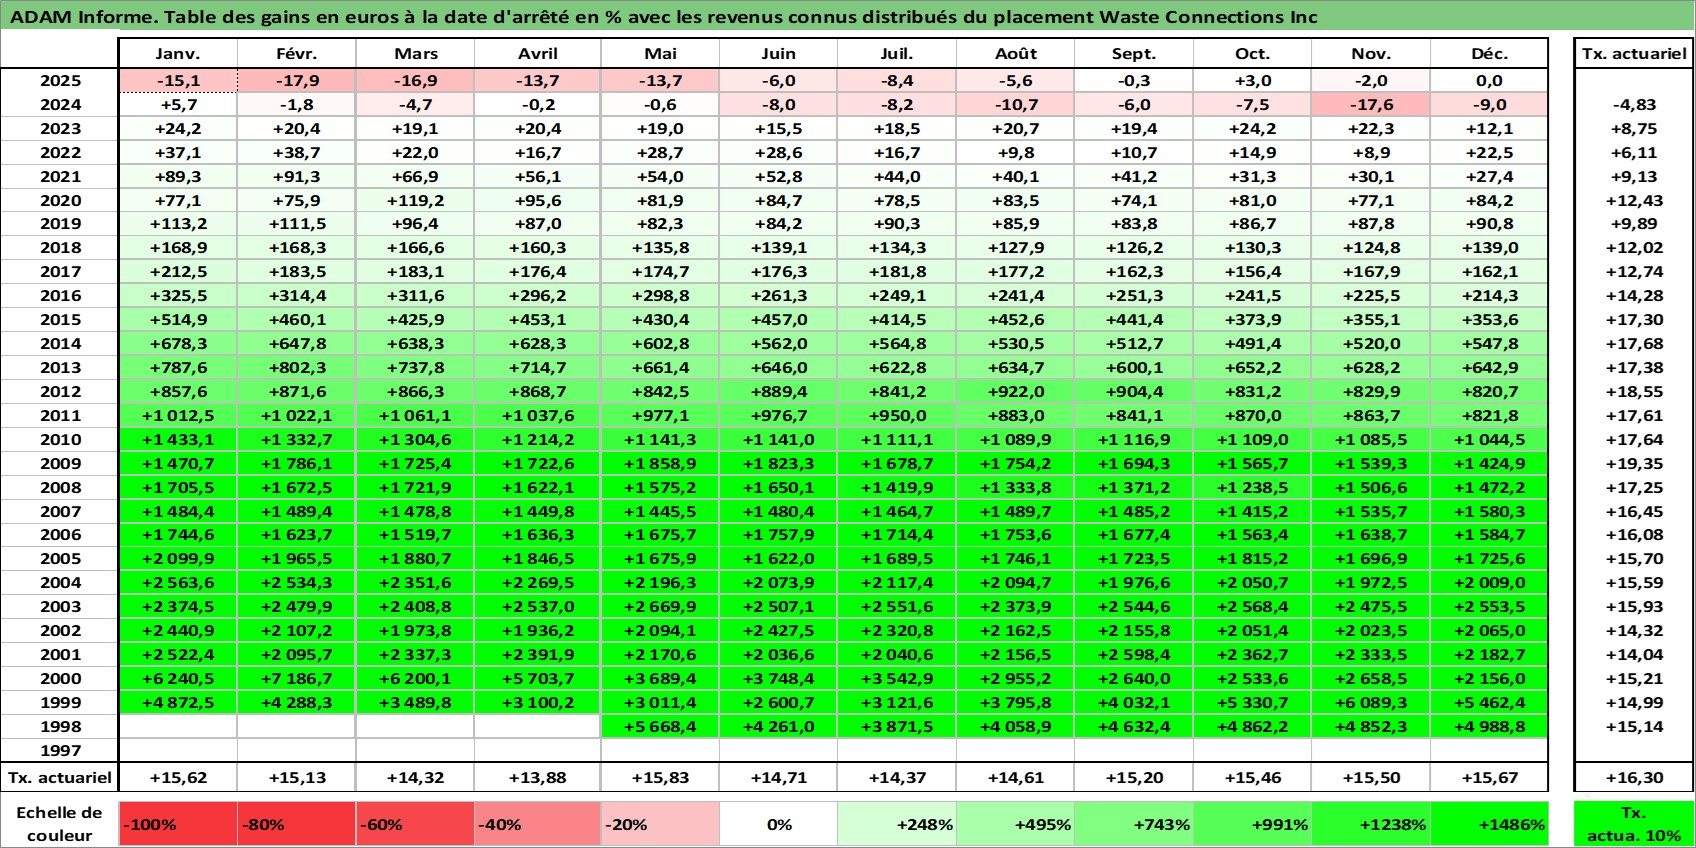Screen dimensions: 1696x848
Task: Click the 'Août' column header
Action: (1015, 54)
